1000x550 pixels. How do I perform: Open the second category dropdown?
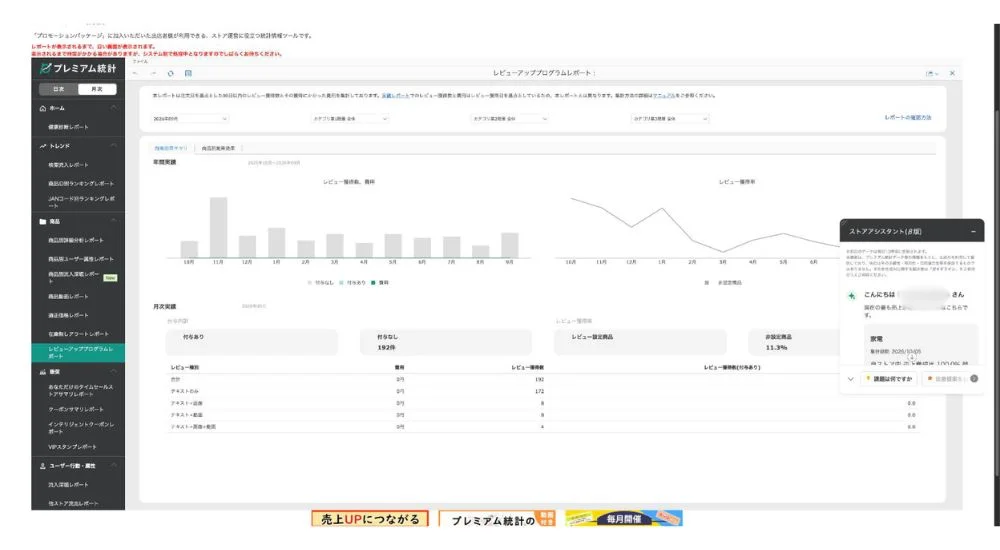(x=510, y=119)
